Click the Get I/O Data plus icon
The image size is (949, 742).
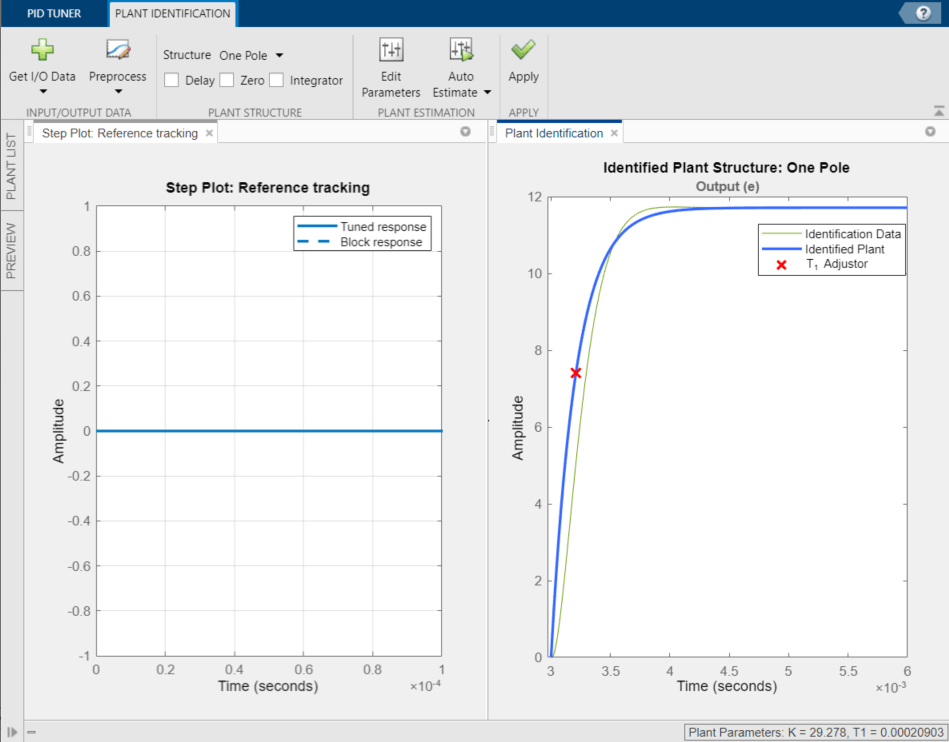42,50
